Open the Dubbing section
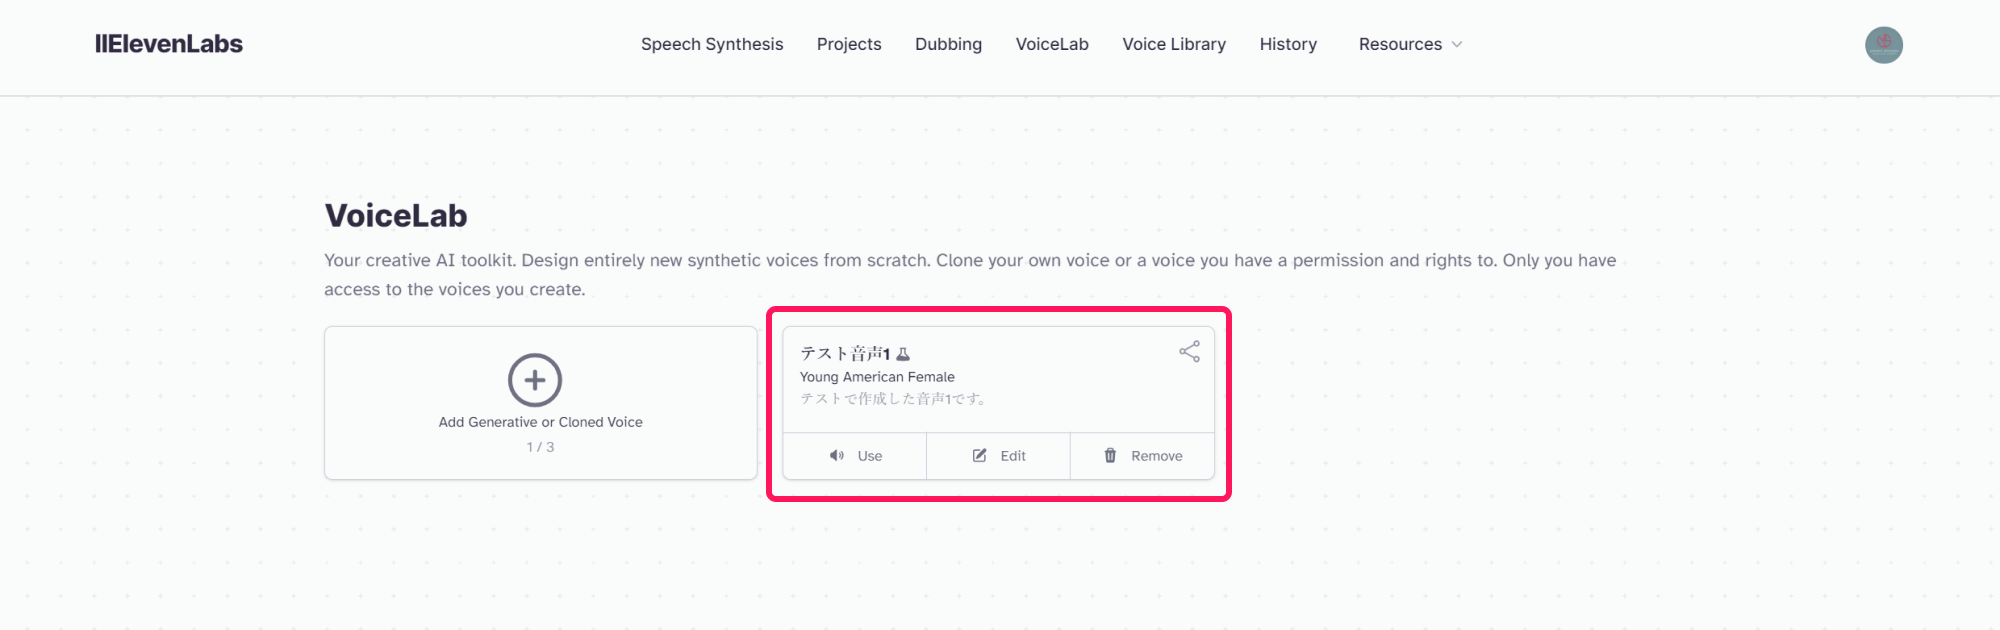2000x630 pixels. [x=948, y=44]
